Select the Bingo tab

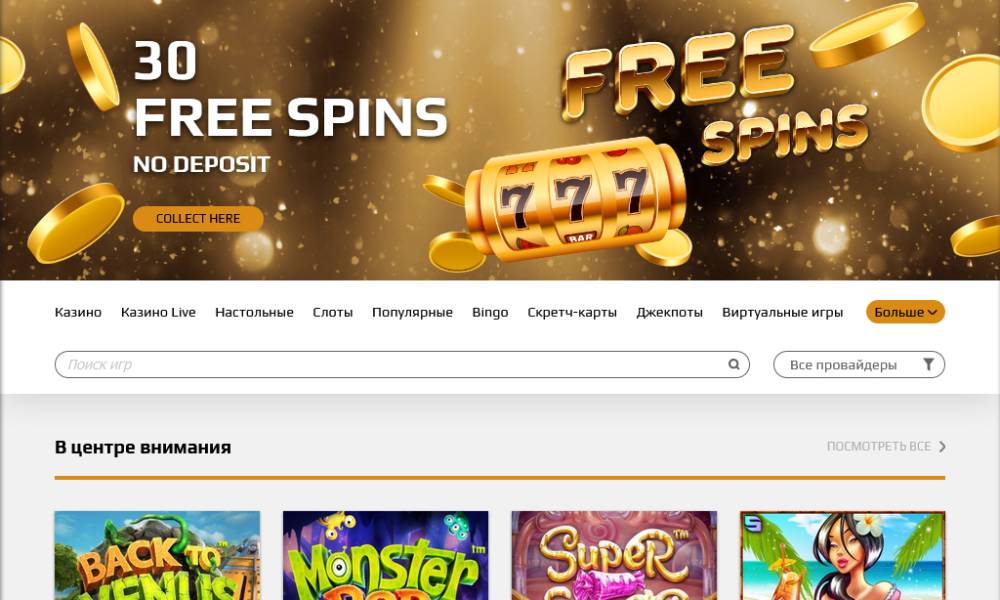pyautogui.click(x=490, y=312)
